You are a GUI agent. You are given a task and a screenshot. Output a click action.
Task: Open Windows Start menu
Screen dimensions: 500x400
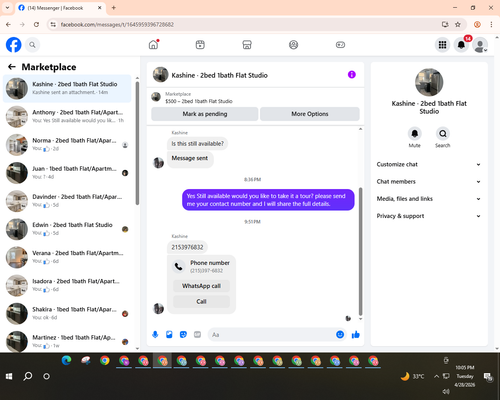[9, 376]
